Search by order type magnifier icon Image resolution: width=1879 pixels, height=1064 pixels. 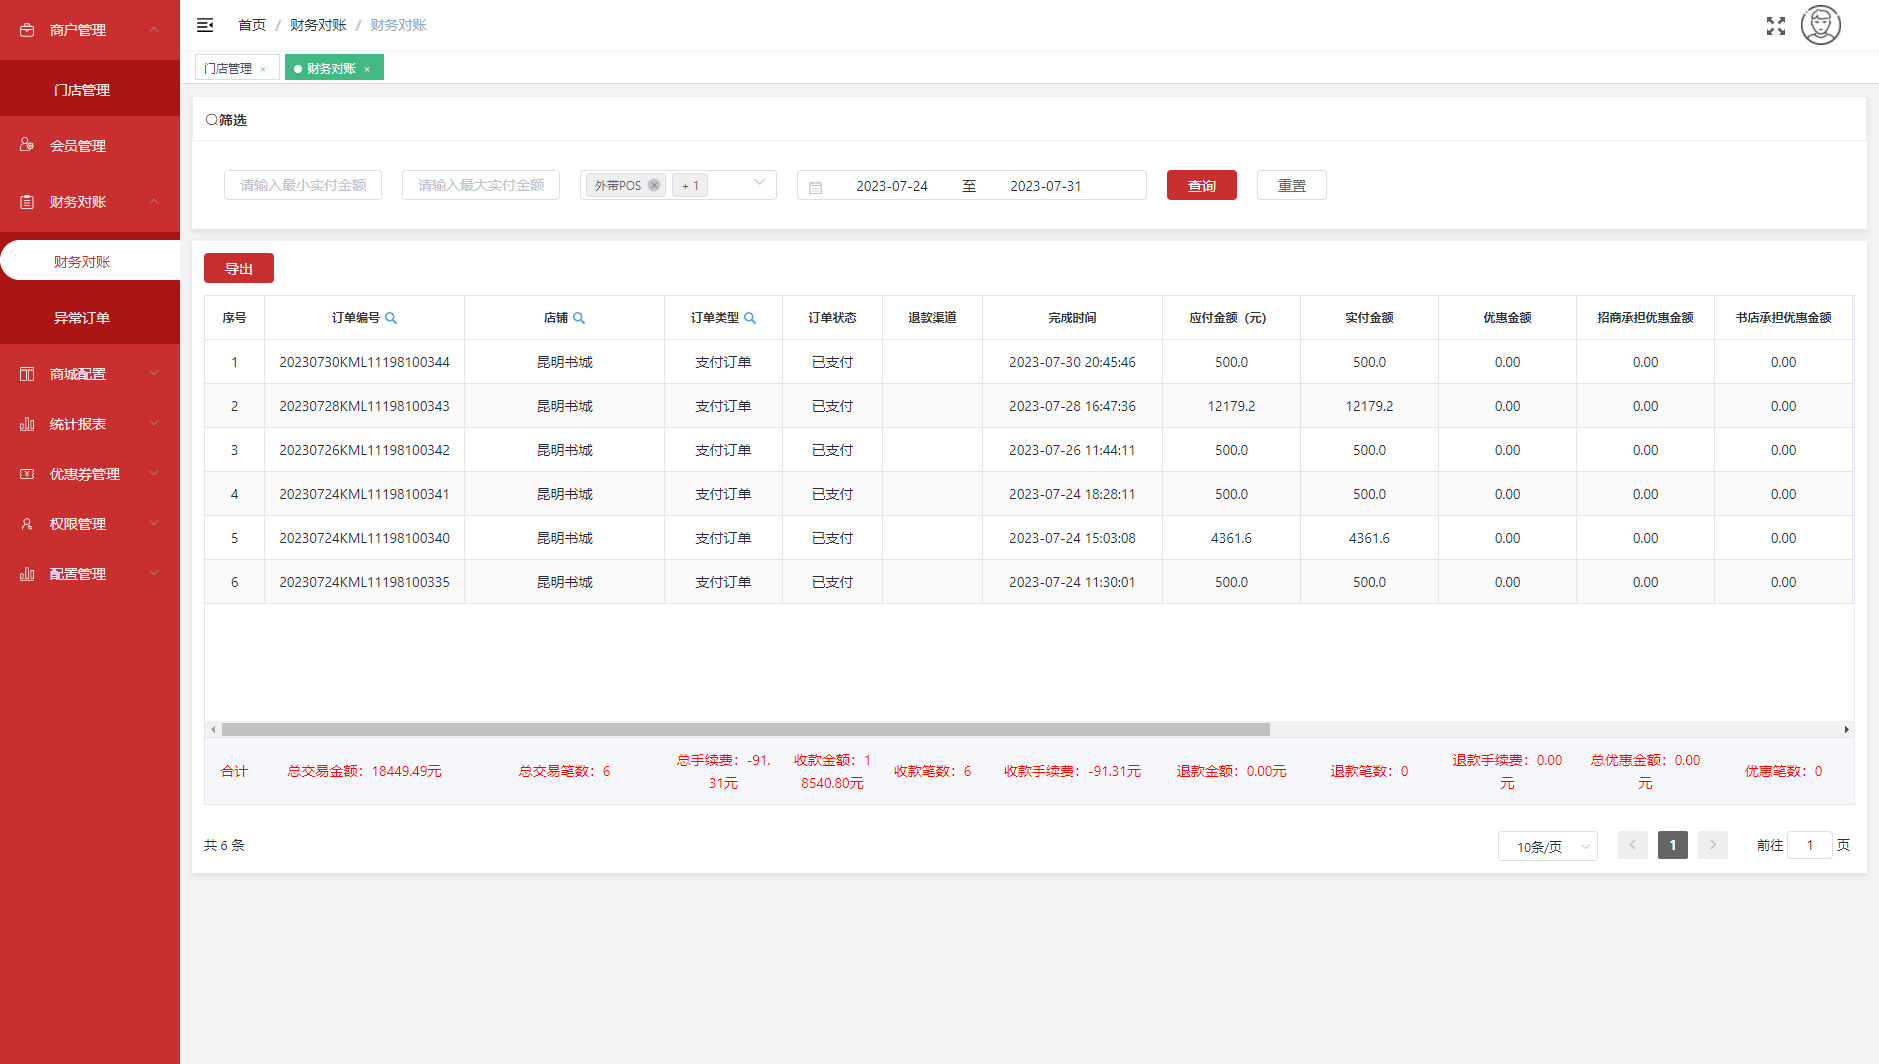point(750,318)
